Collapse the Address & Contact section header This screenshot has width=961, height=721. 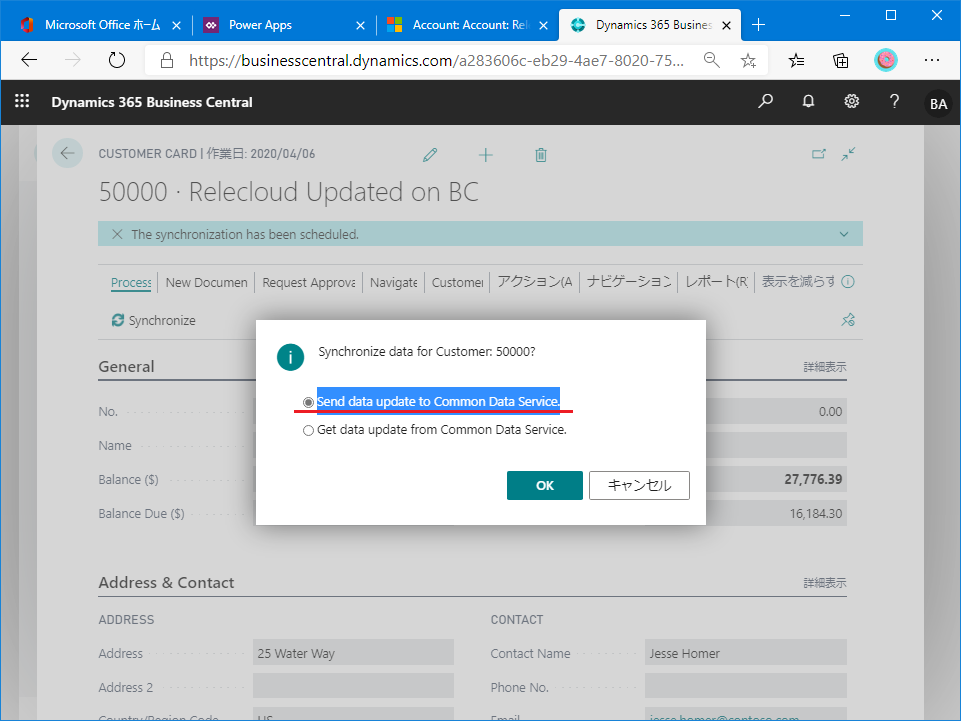166,582
